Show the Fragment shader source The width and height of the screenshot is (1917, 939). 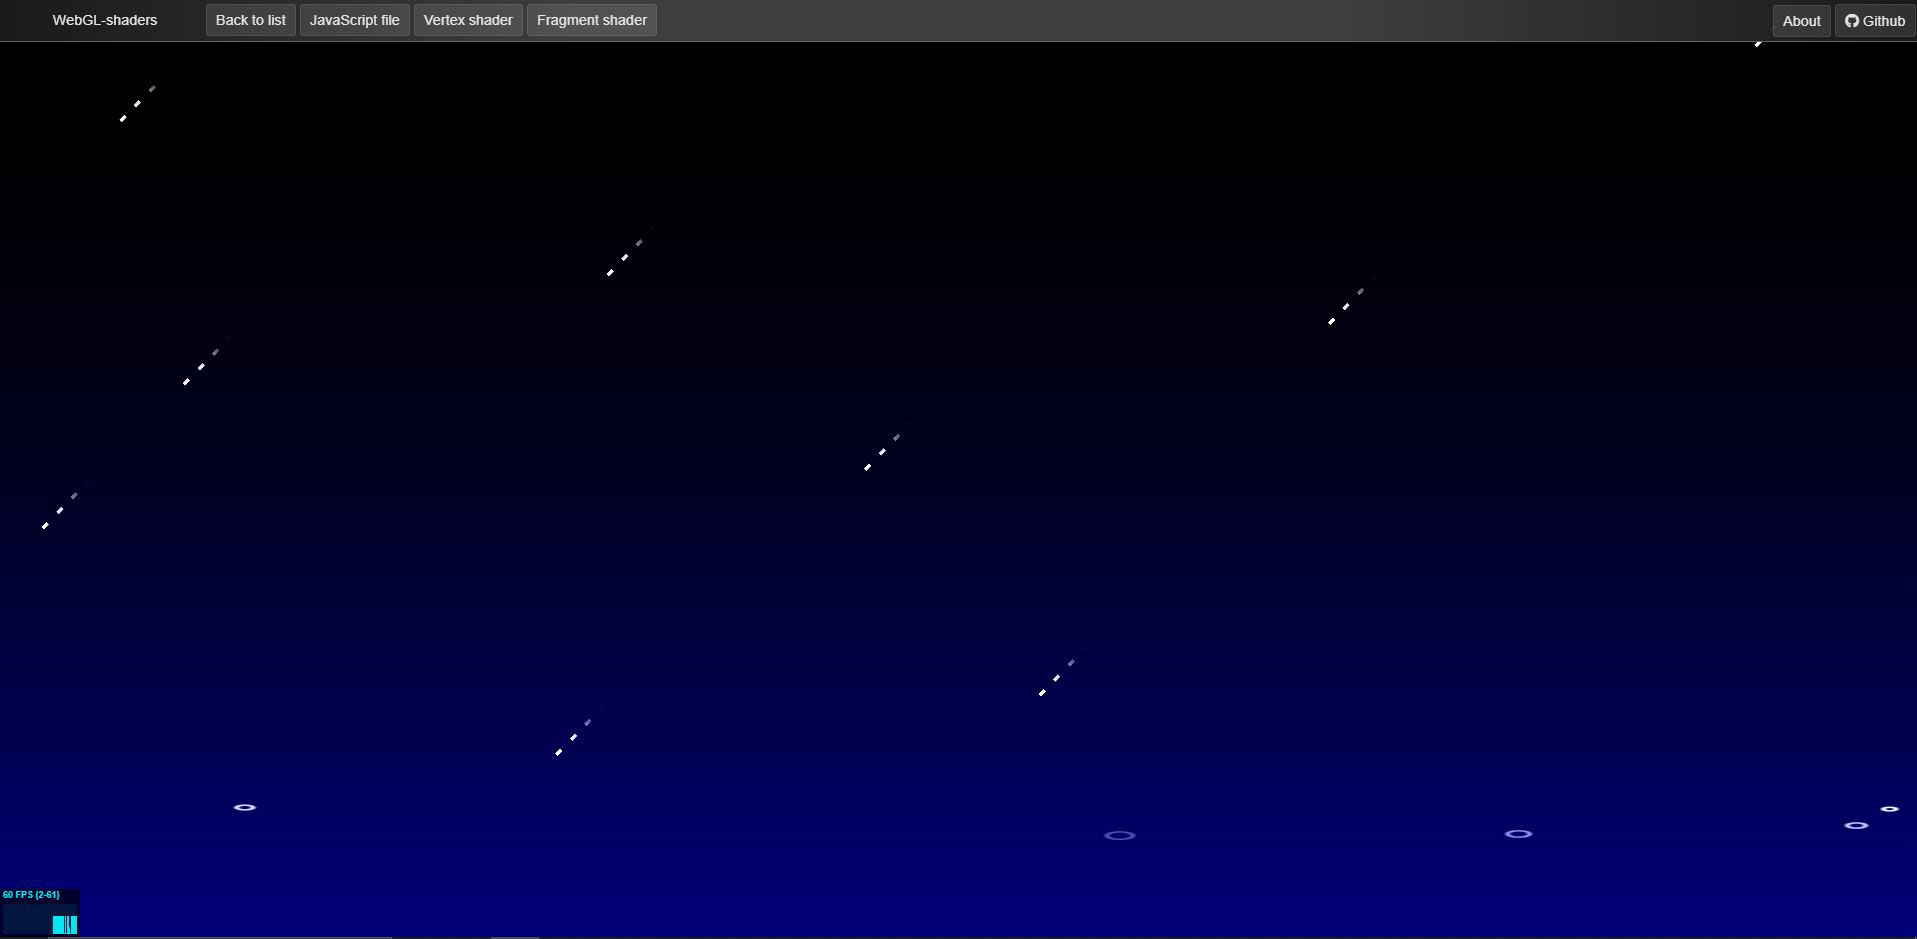click(592, 20)
